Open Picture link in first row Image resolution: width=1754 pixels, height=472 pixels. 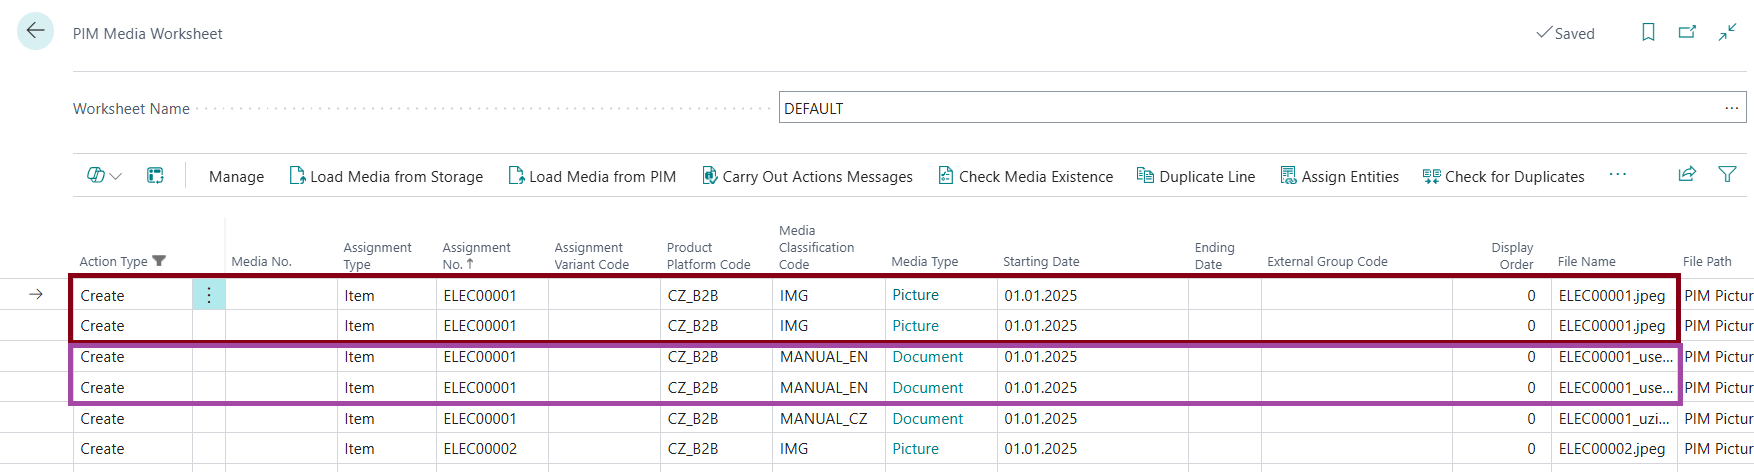coord(915,295)
